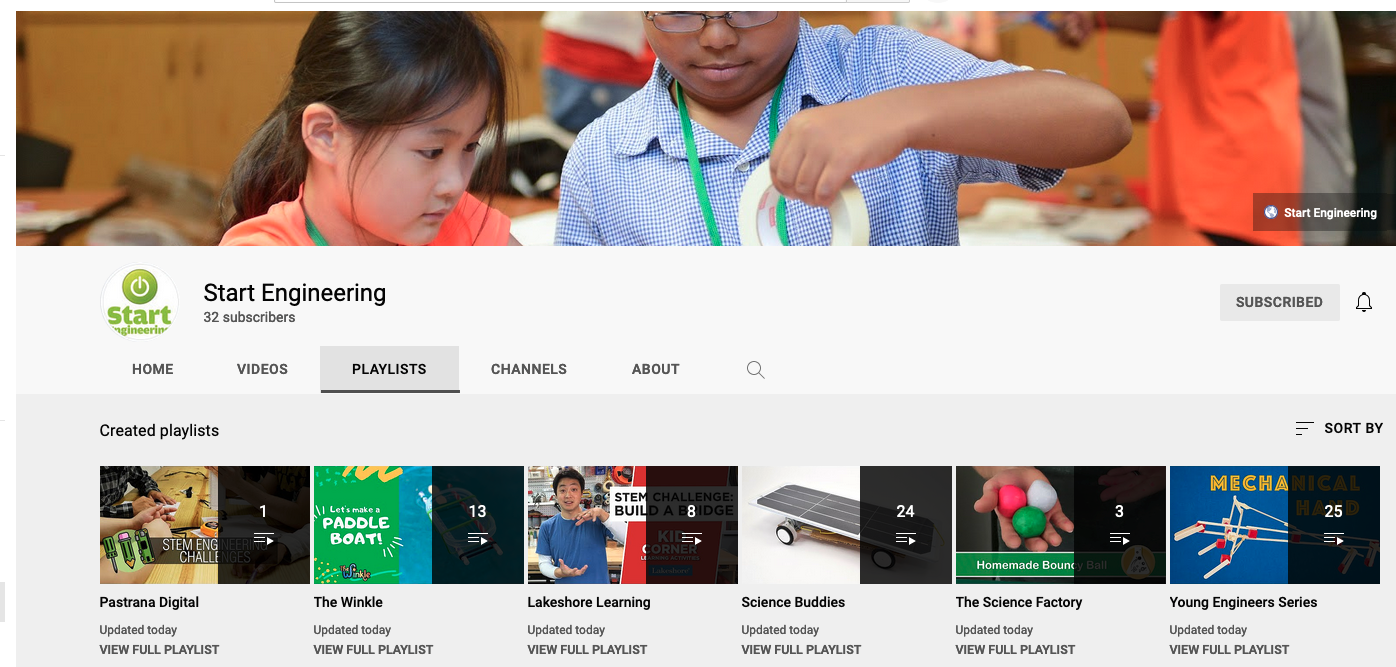This screenshot has width=1396, height=667.
Task: Click the solar car thumbnail
Action: coord(846,525)
